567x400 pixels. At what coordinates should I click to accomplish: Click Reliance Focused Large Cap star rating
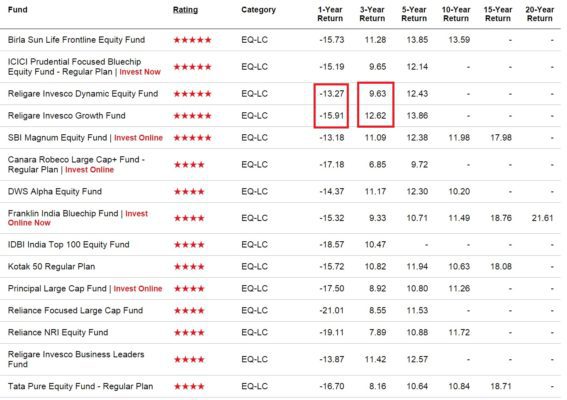189,311
